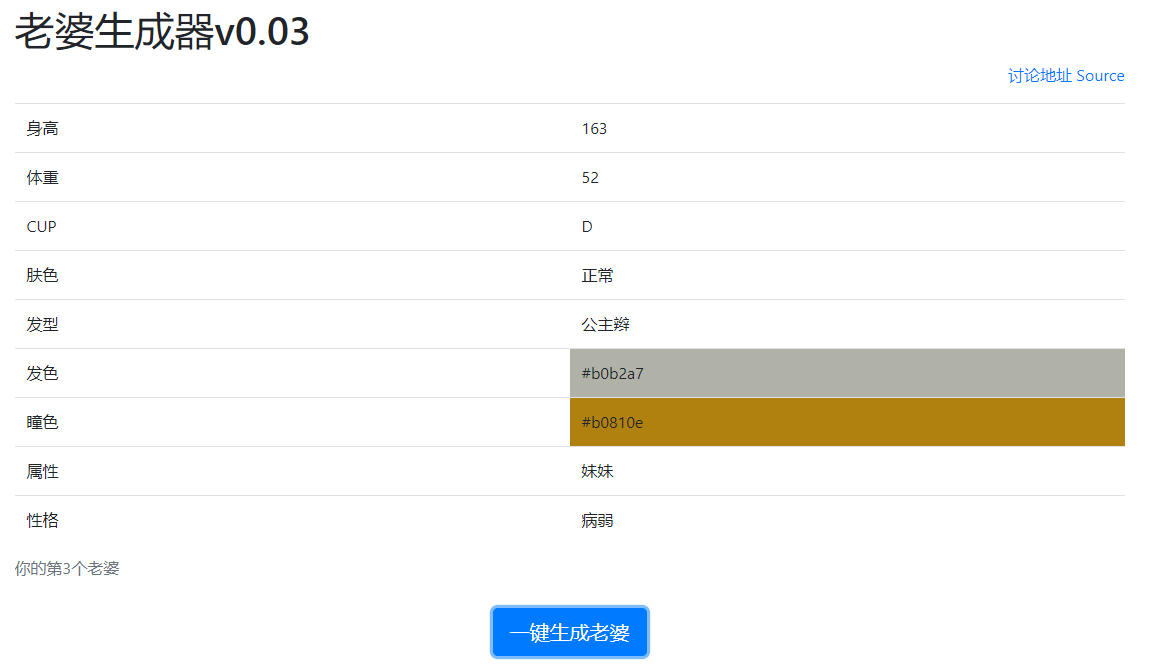Click the personality value 病弱
This screenshot has height=668, width=1176.
point(597,520)
